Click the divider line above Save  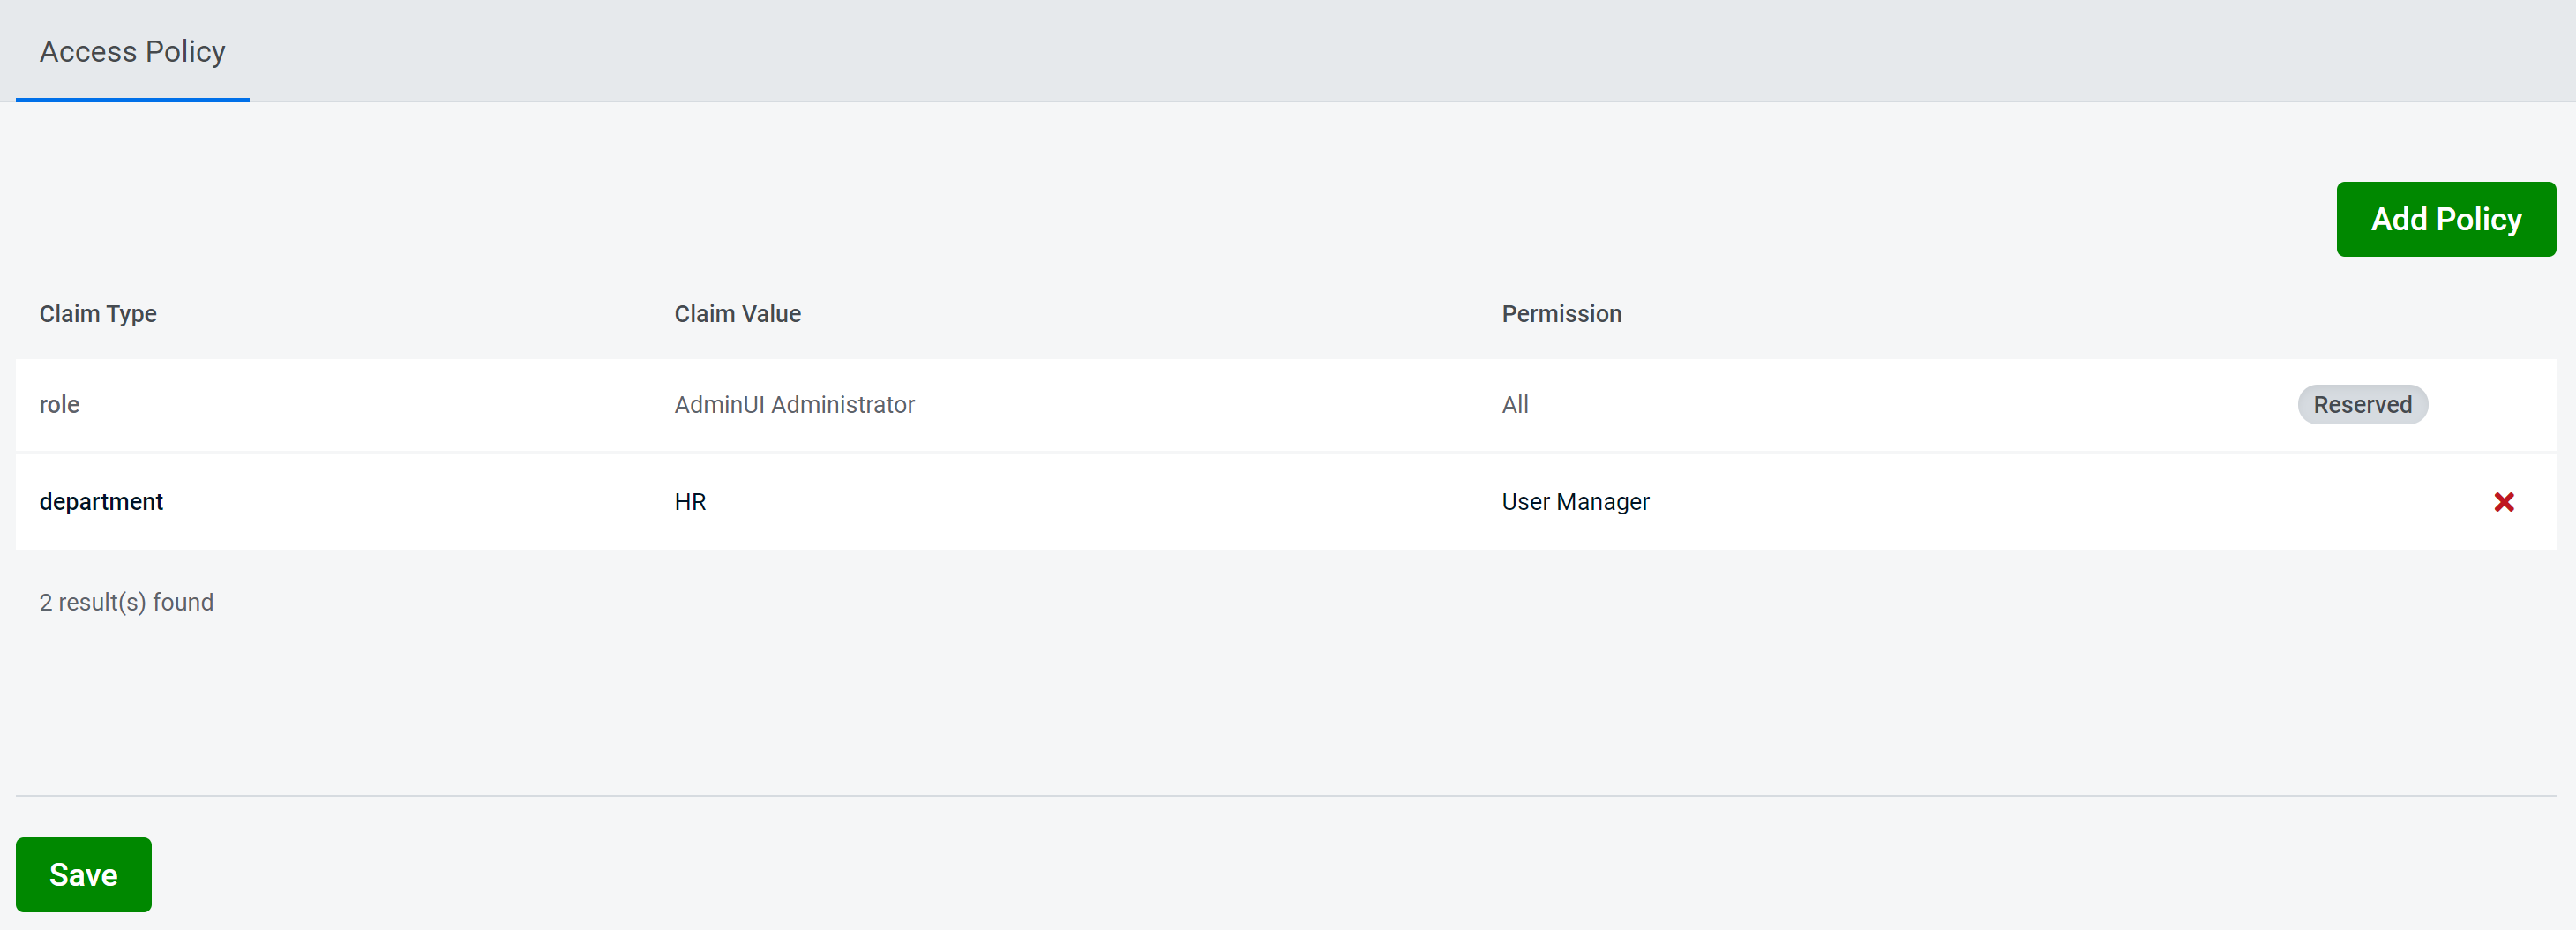pos(1285,796)
